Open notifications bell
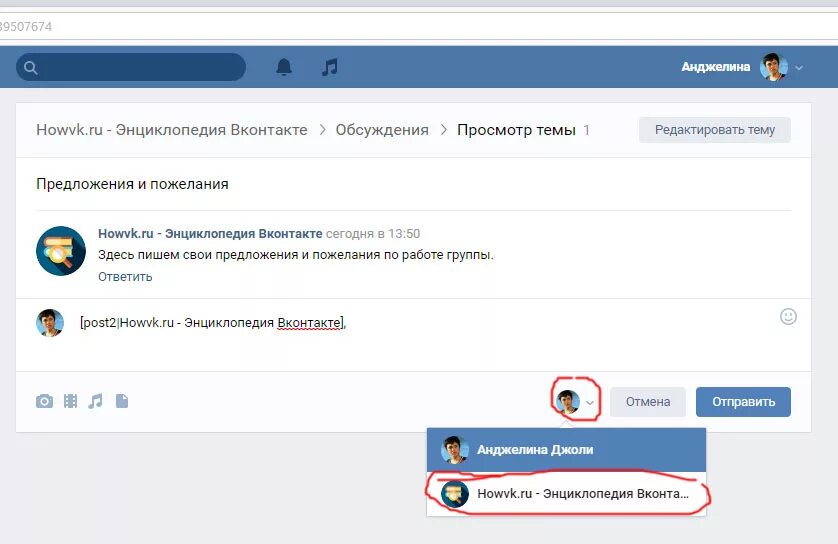 (x=284, y=67)
